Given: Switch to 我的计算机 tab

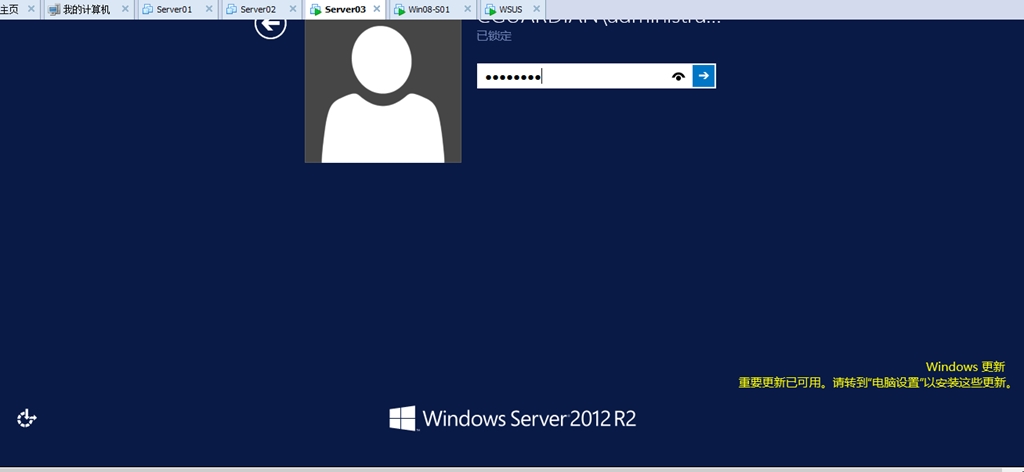Looking at the screenshot, I should (x=88, y=9).
